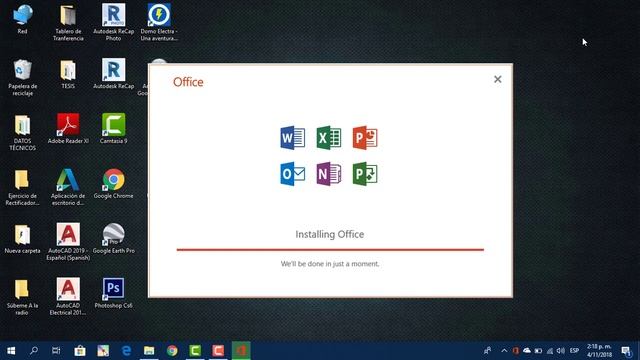
Task: Click the Word icon in Office installer
Action: pyautogui.click(x=293, y=138)
